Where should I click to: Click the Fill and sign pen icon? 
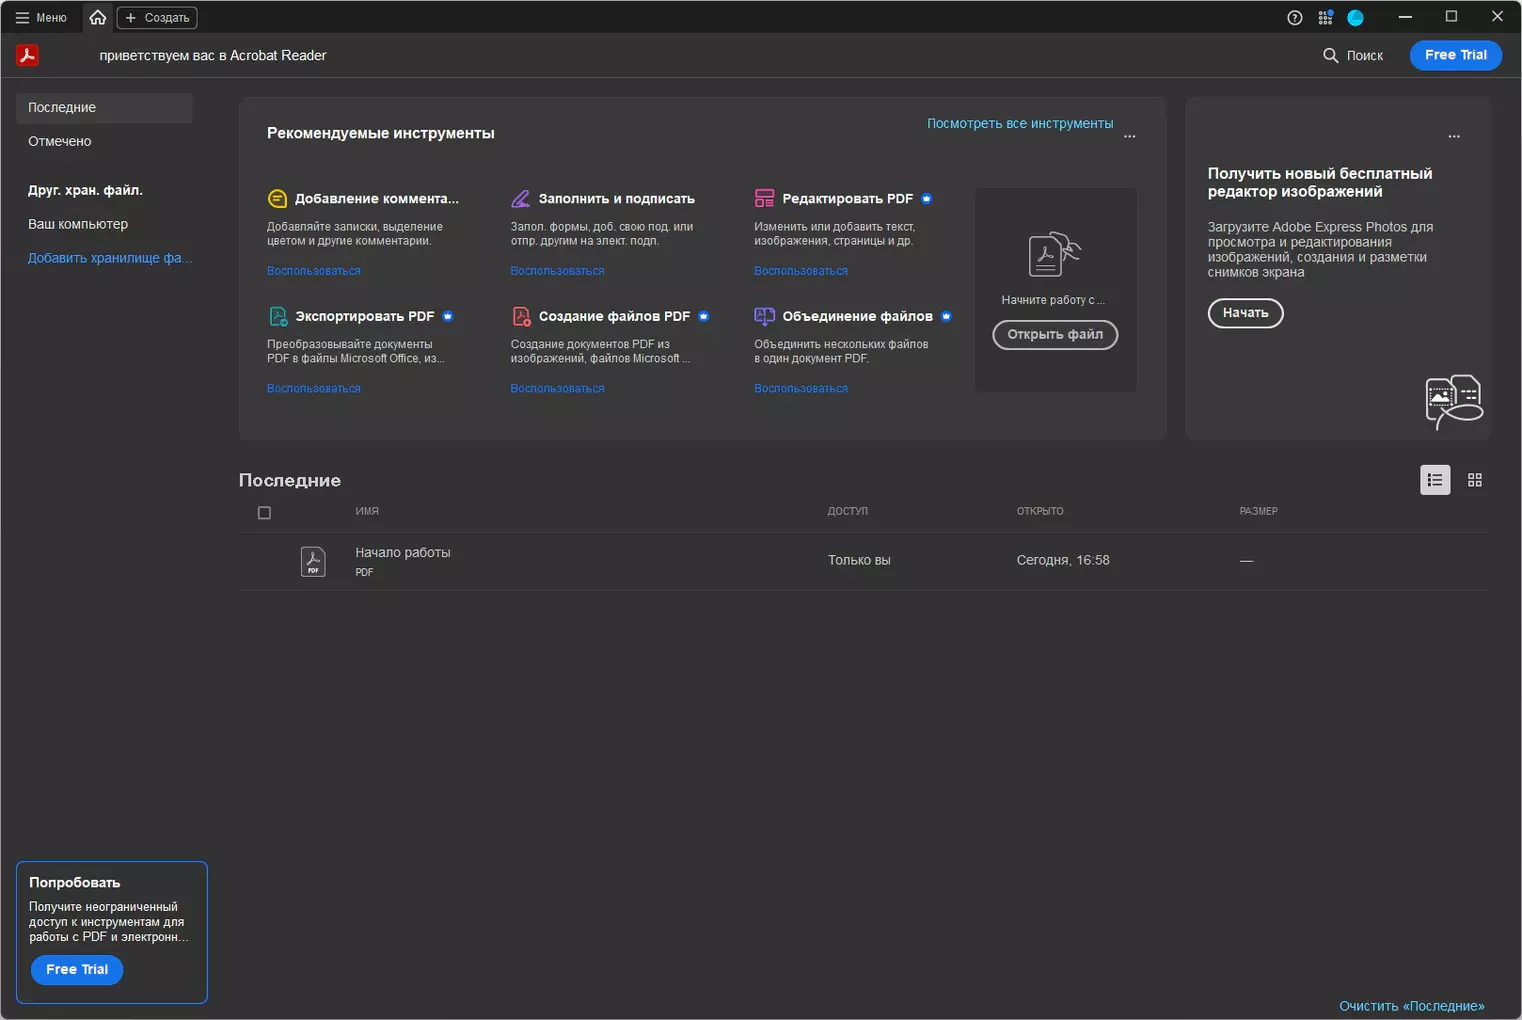tap(521, 199)
